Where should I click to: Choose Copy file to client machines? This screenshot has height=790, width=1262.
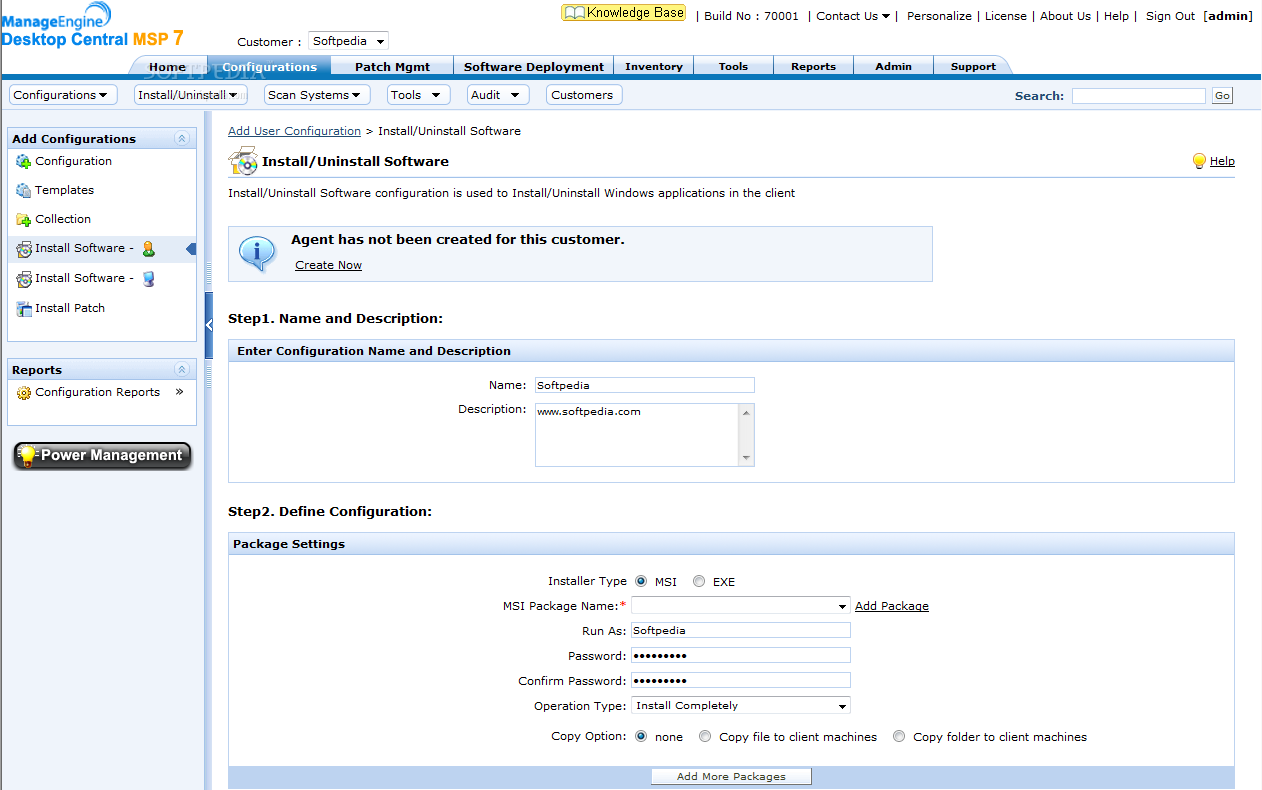tap(705, 736)
